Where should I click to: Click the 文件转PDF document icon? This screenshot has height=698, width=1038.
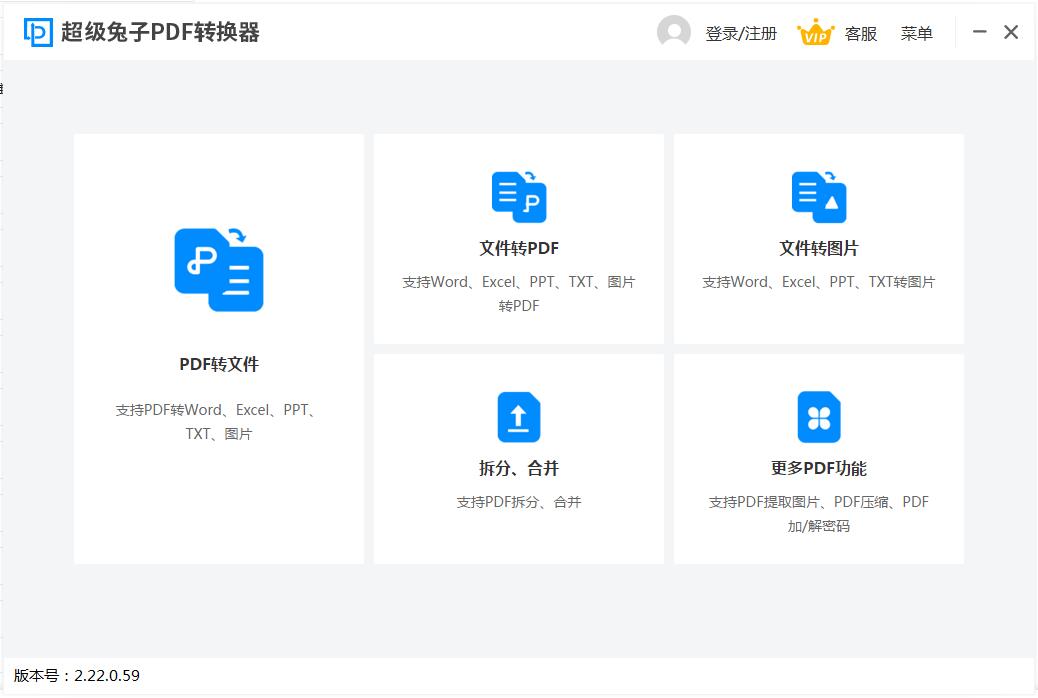pos(518,197)
